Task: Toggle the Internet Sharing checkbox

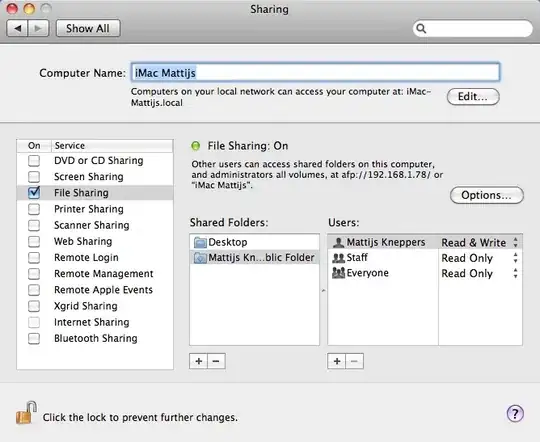Action: 34,322
